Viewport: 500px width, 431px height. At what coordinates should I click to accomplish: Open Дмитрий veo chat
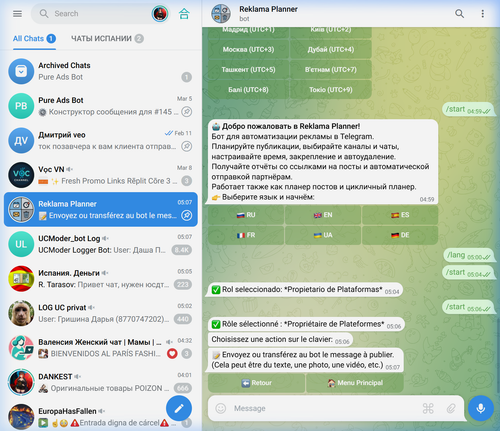tap(100, 140)
